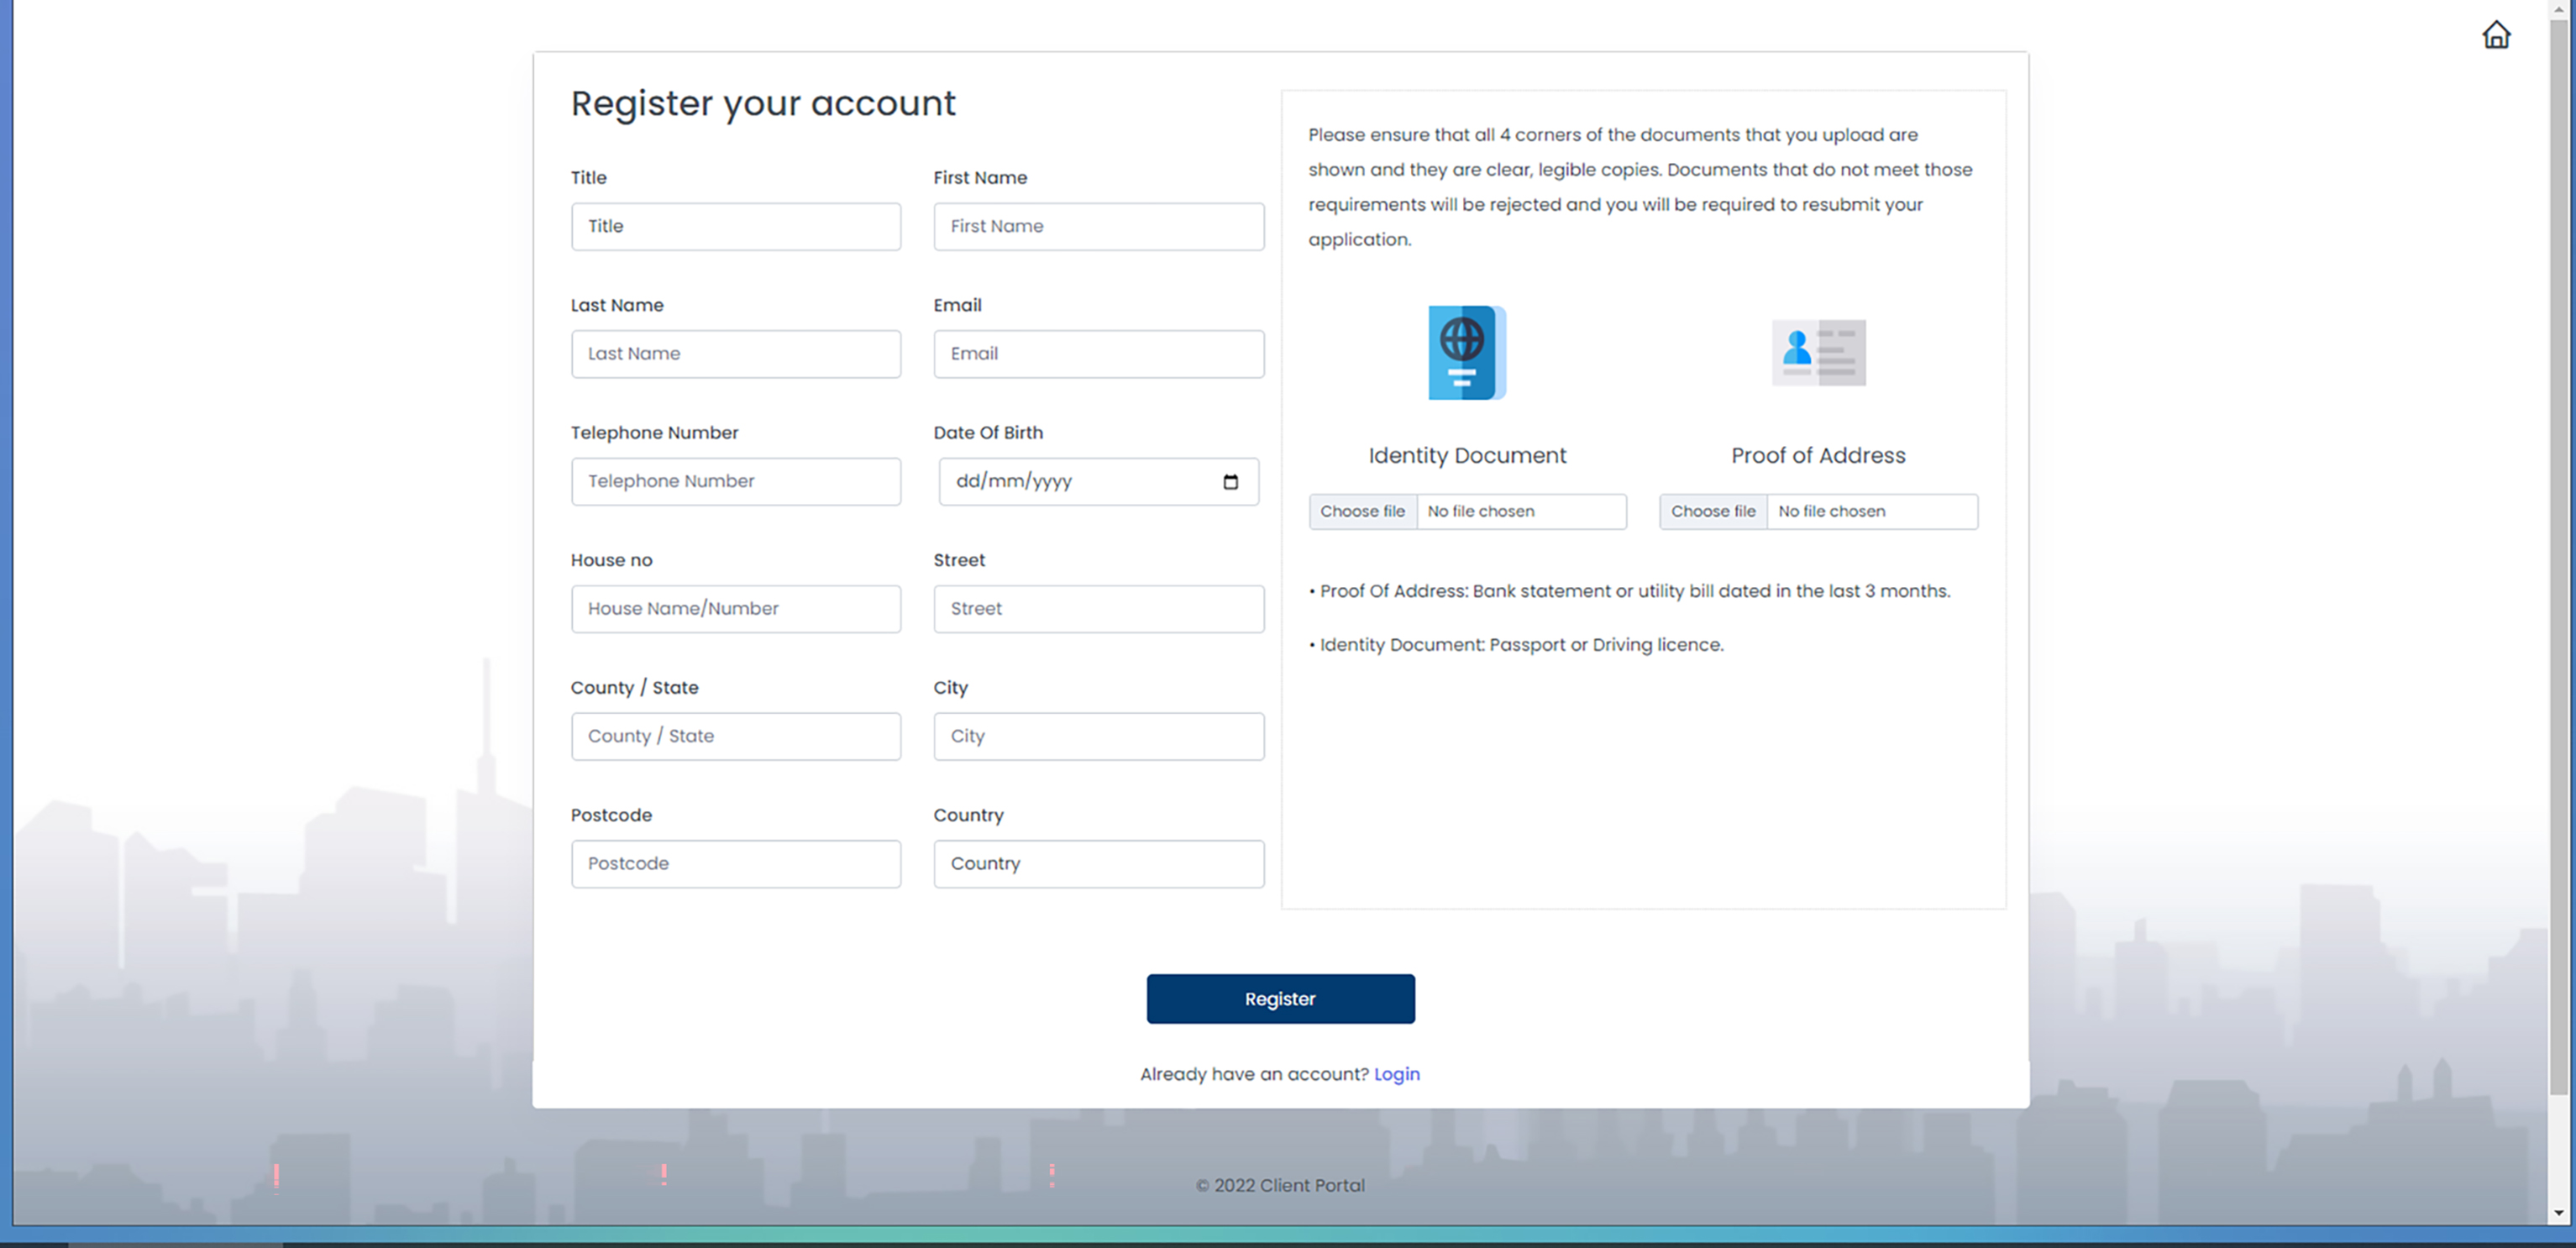This screenshot has height=1248, width=2576.
Task: Click the House Name/Number field
Action: click(736, 609)
